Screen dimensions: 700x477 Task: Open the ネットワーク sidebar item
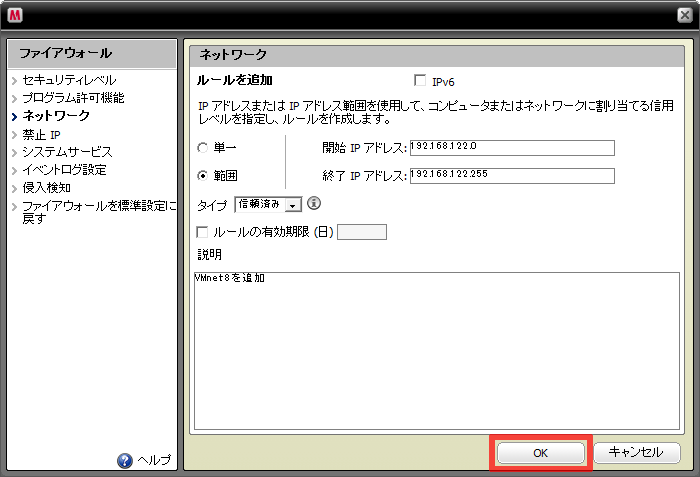(x=55, y=116)
